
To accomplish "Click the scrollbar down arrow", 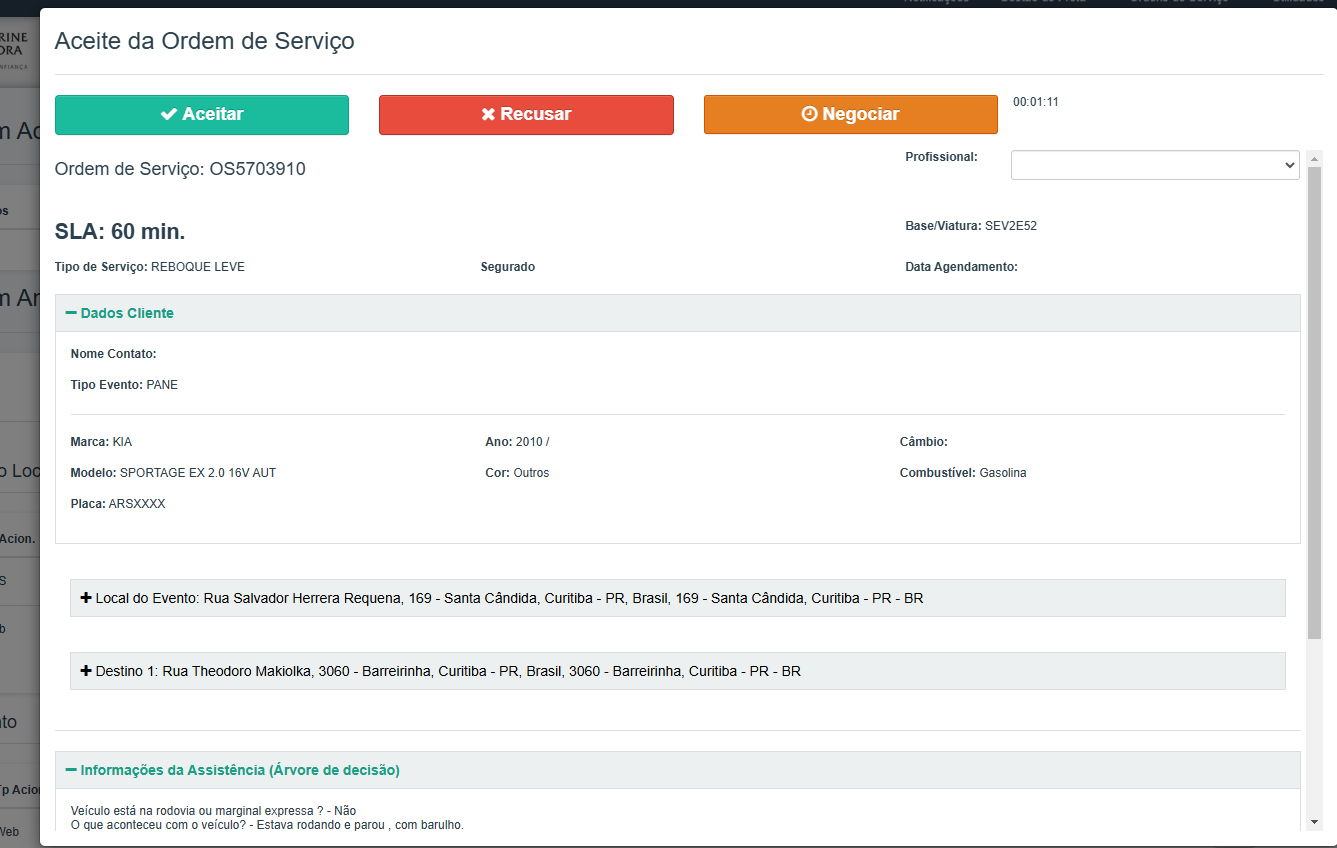I will (1314, 822).
